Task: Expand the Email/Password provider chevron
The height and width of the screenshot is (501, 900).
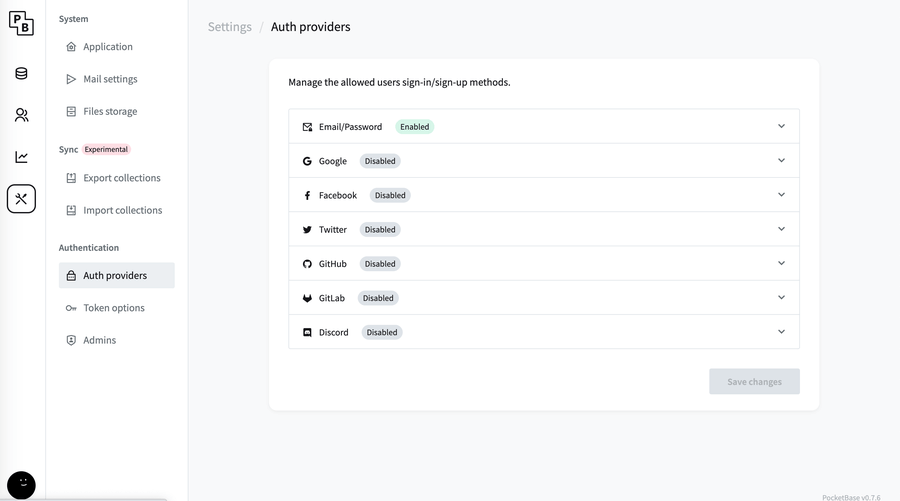Action: pyautogui.click(x=781, y=127)
